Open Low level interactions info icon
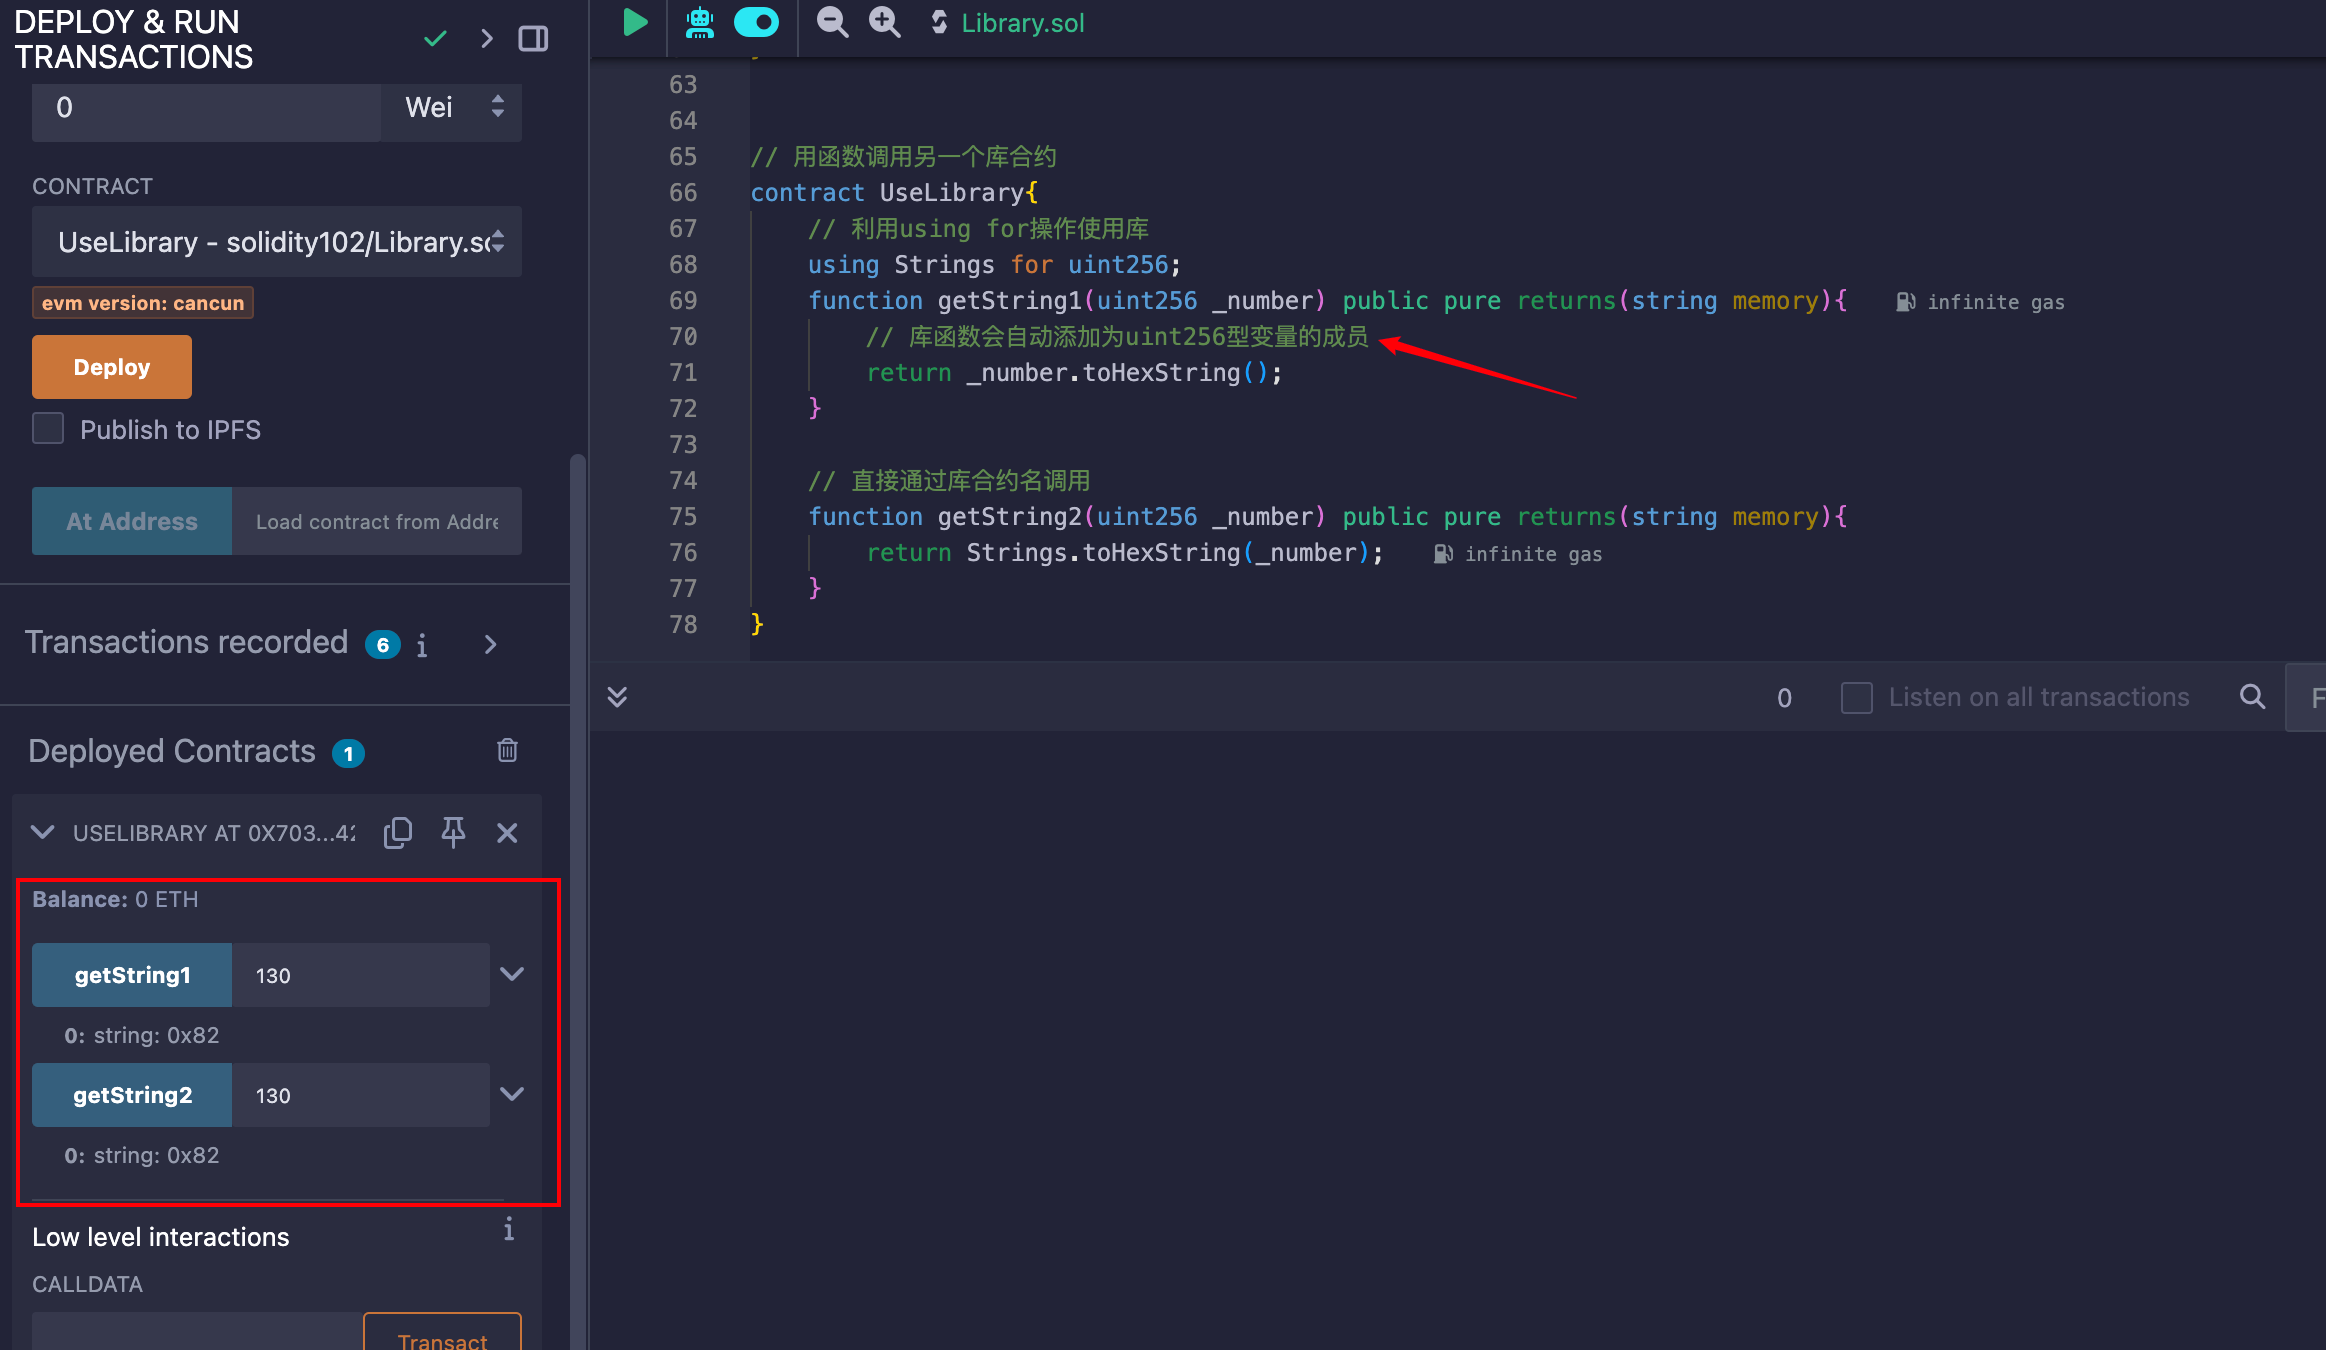Screen dimensions: 2326x1350 [509, 1229]
